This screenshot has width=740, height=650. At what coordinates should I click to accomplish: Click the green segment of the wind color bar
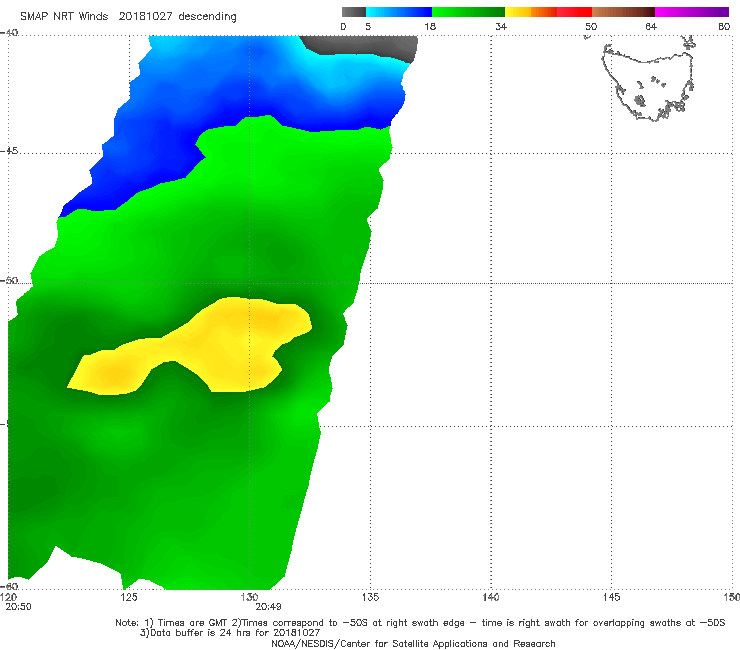point(468,12)
